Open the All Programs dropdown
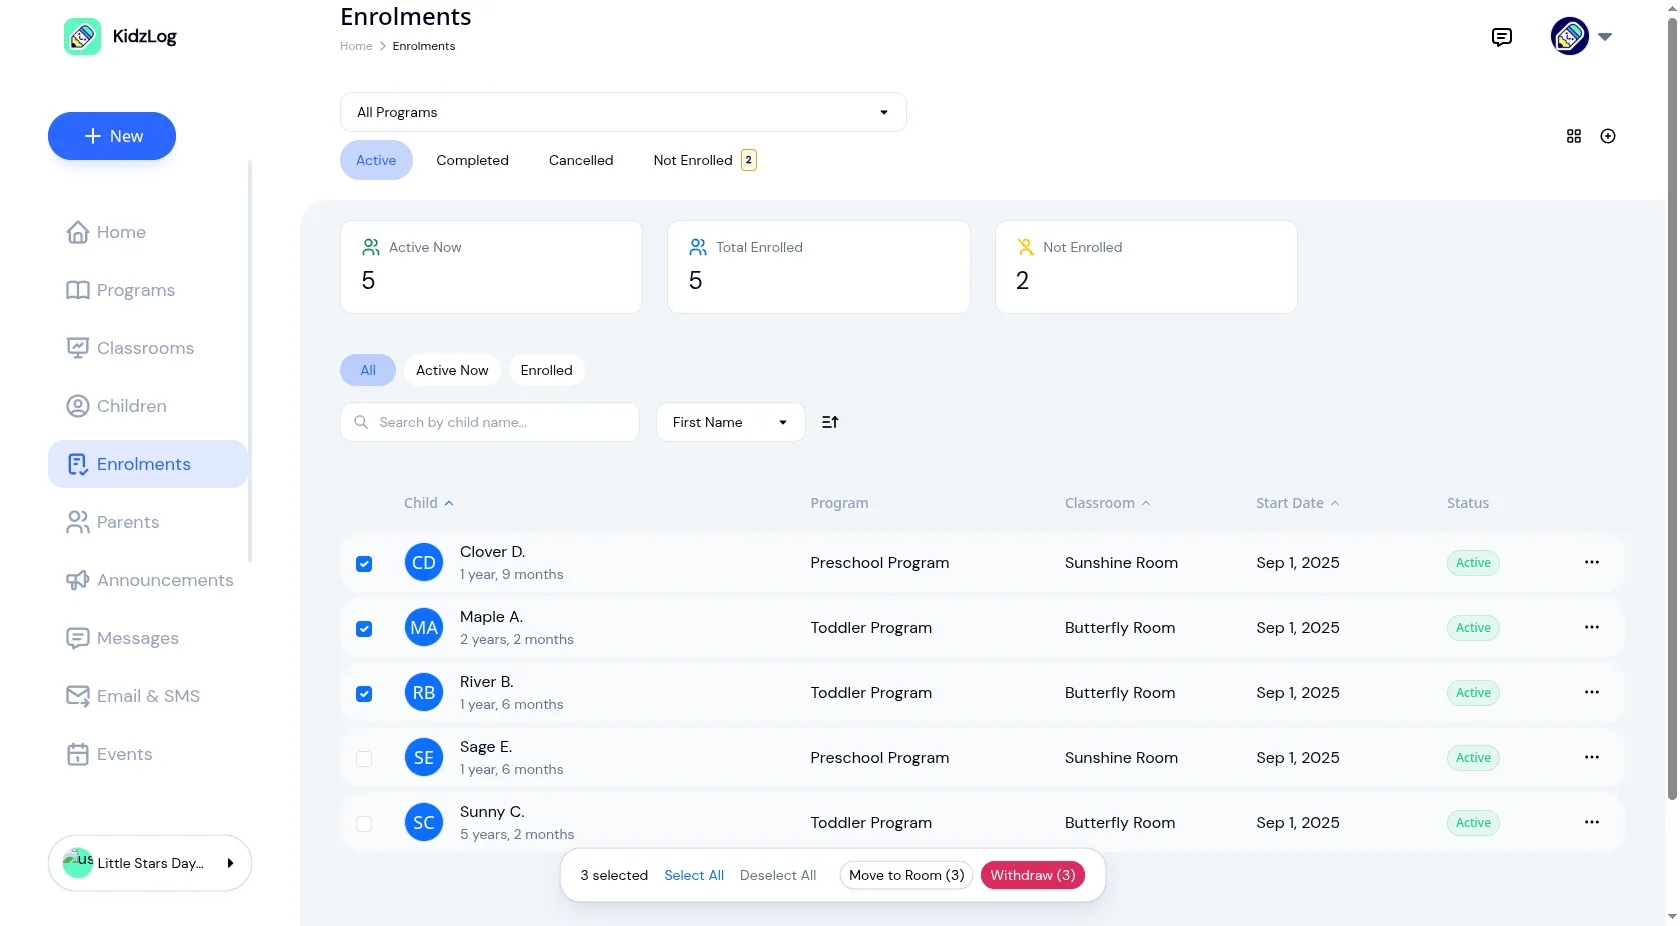Image resolution: width=1680 pixels, height=926 pixels. [623, 112]
